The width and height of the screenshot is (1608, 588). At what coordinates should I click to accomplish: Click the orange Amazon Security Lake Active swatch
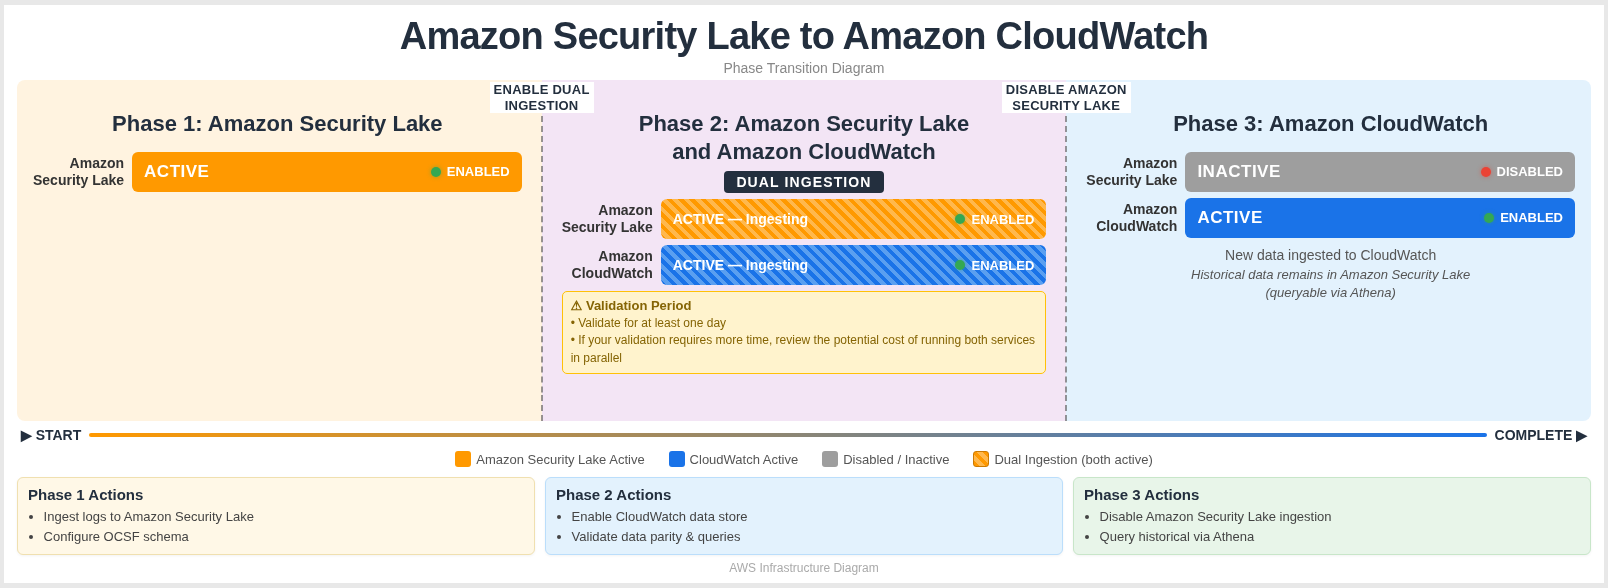click(x=463, y=459)
